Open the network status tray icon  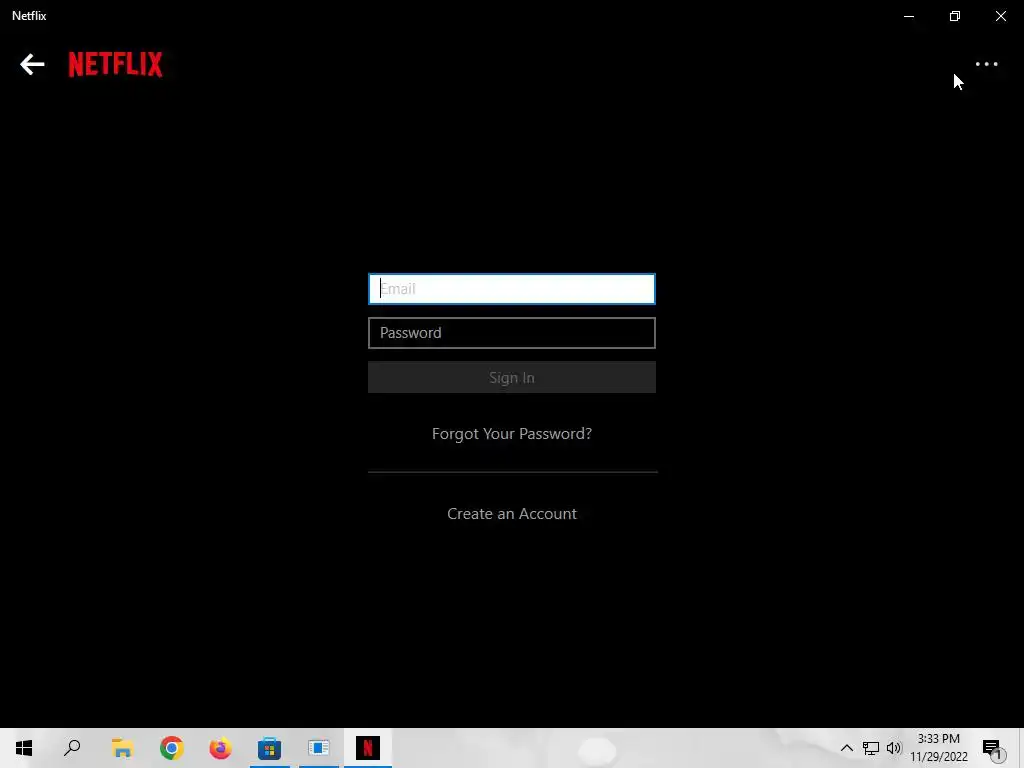[871, 748]
